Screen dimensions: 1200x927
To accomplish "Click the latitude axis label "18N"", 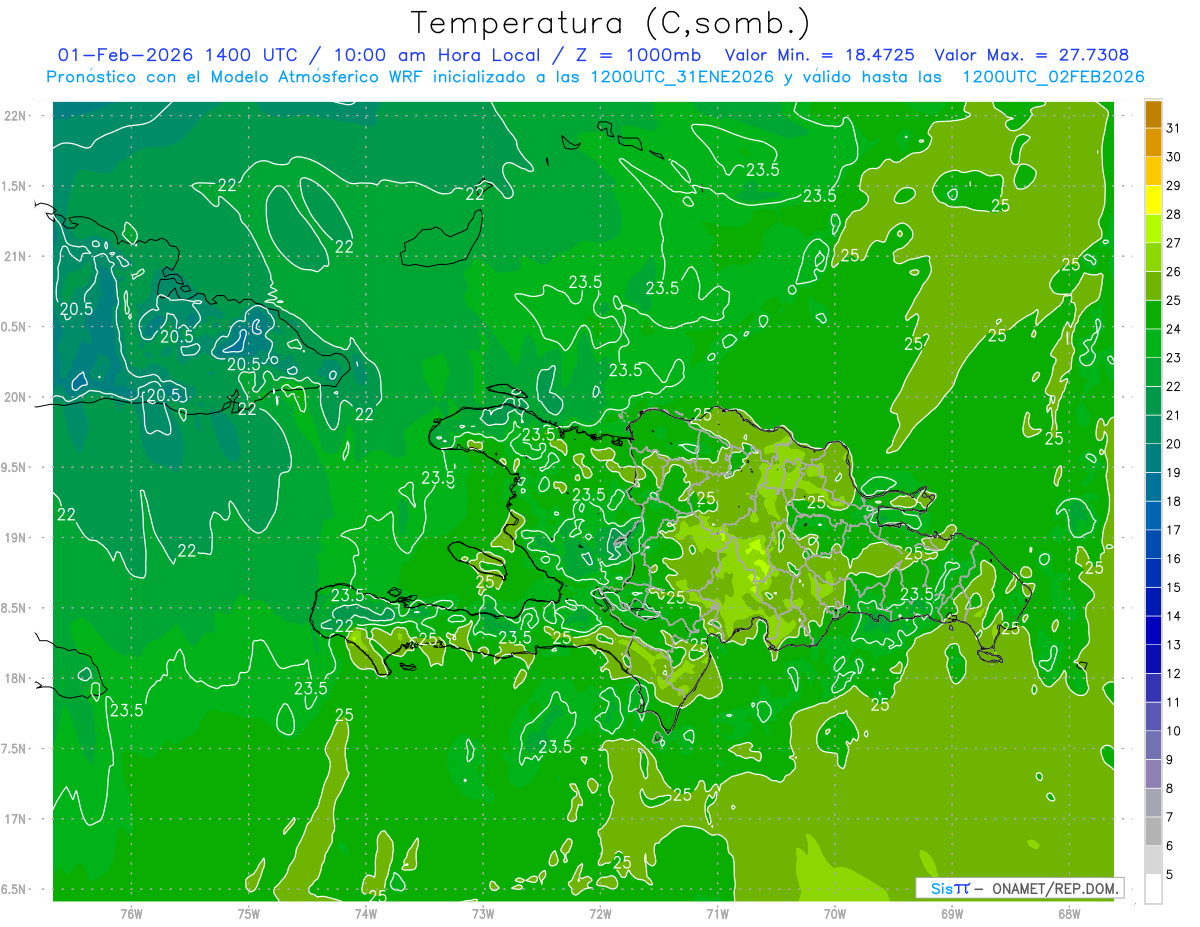I will (16, 678).
